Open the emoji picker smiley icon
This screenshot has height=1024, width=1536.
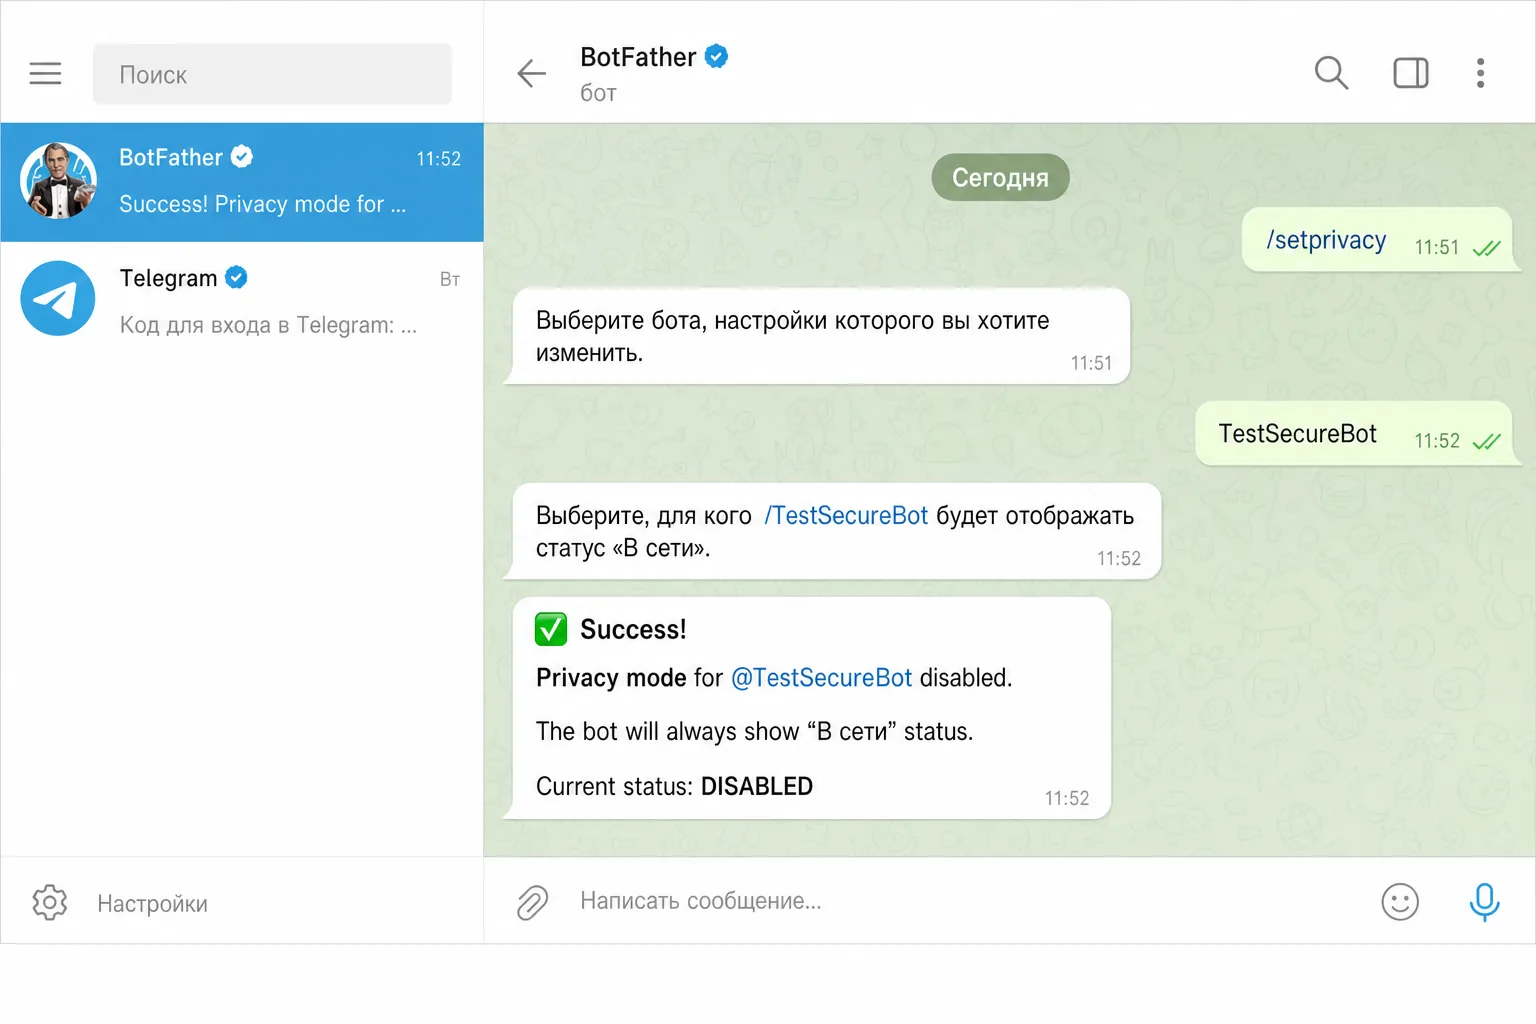[x=1400, y=902]
